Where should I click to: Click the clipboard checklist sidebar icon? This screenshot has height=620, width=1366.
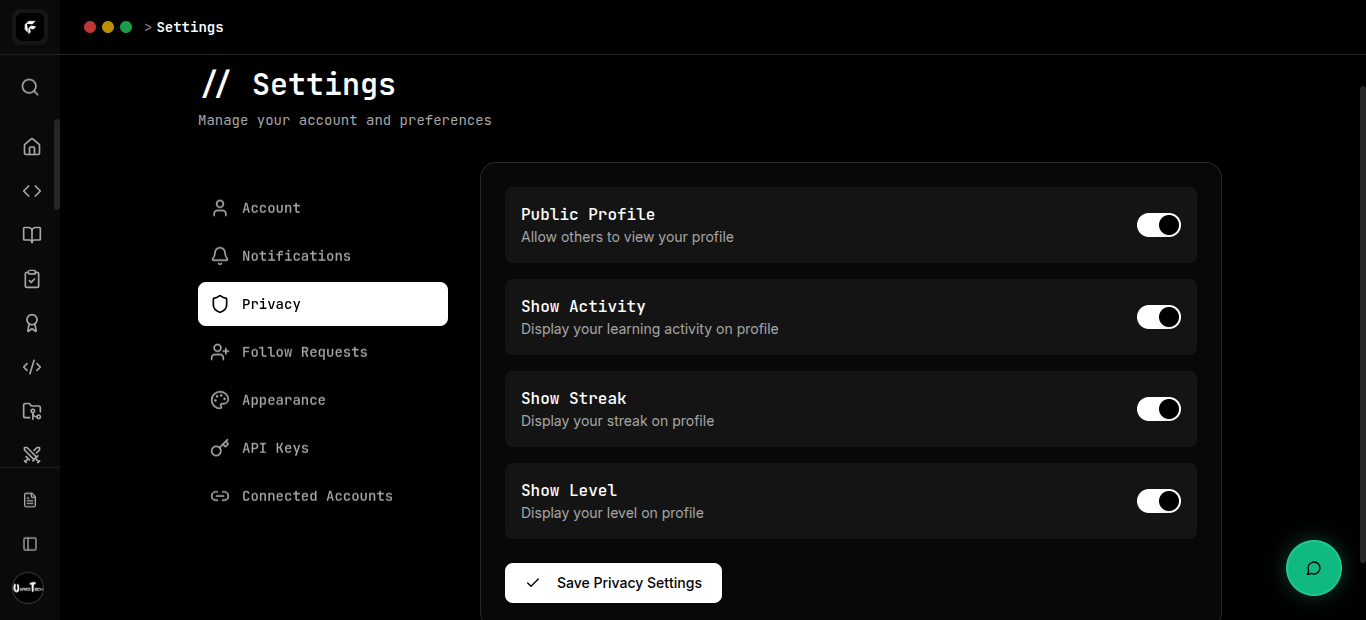tap(31, 279)
